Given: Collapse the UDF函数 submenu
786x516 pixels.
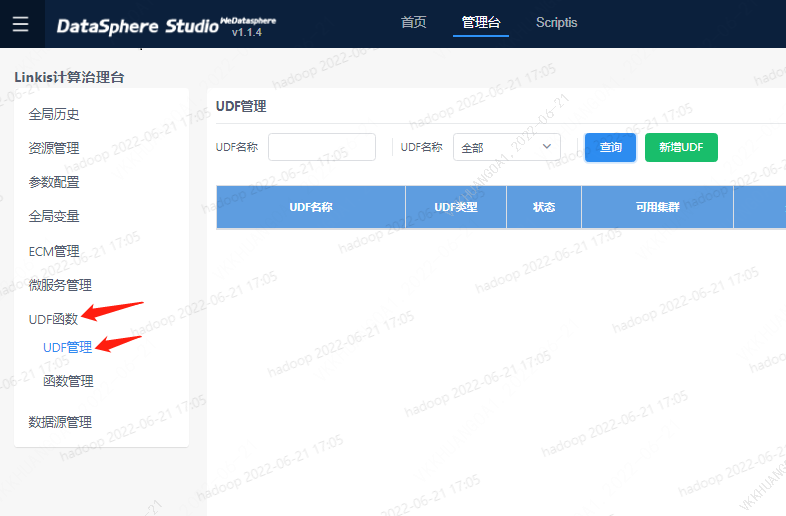Looking at the screenshot, I should pos(53,319).
